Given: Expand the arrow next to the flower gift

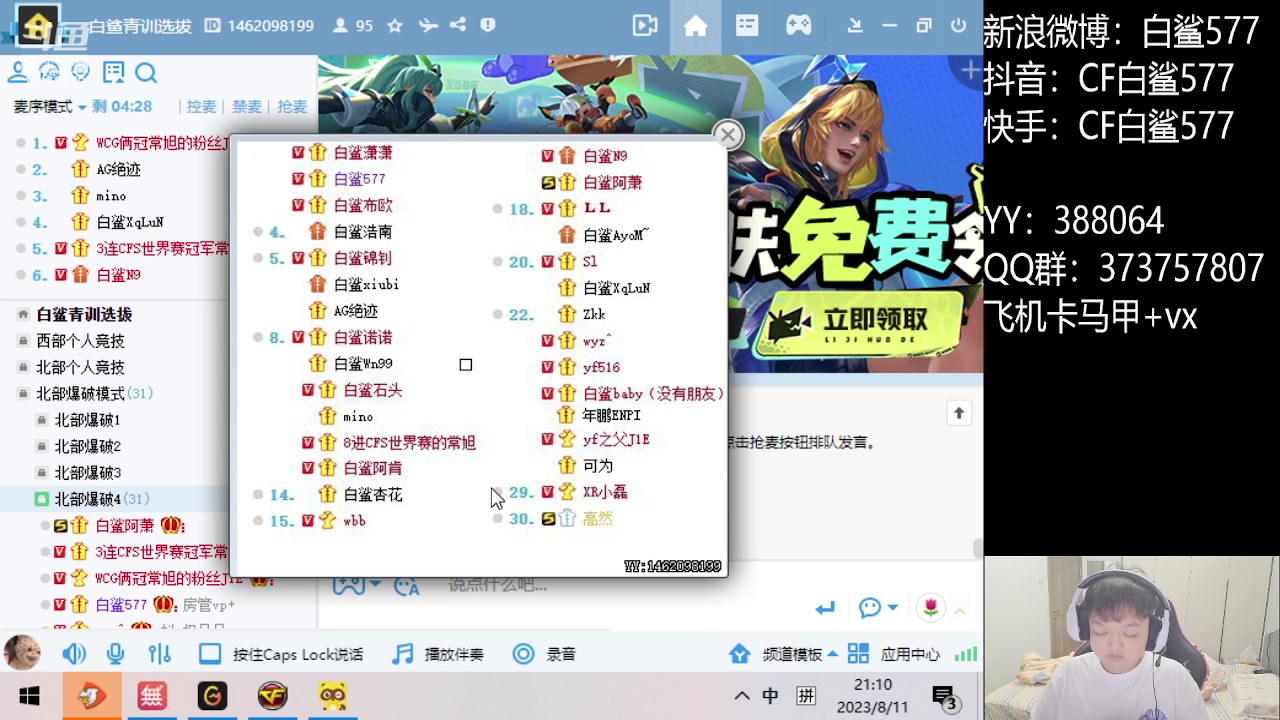Looking at the screenshot, I should [x=959, y=610].
